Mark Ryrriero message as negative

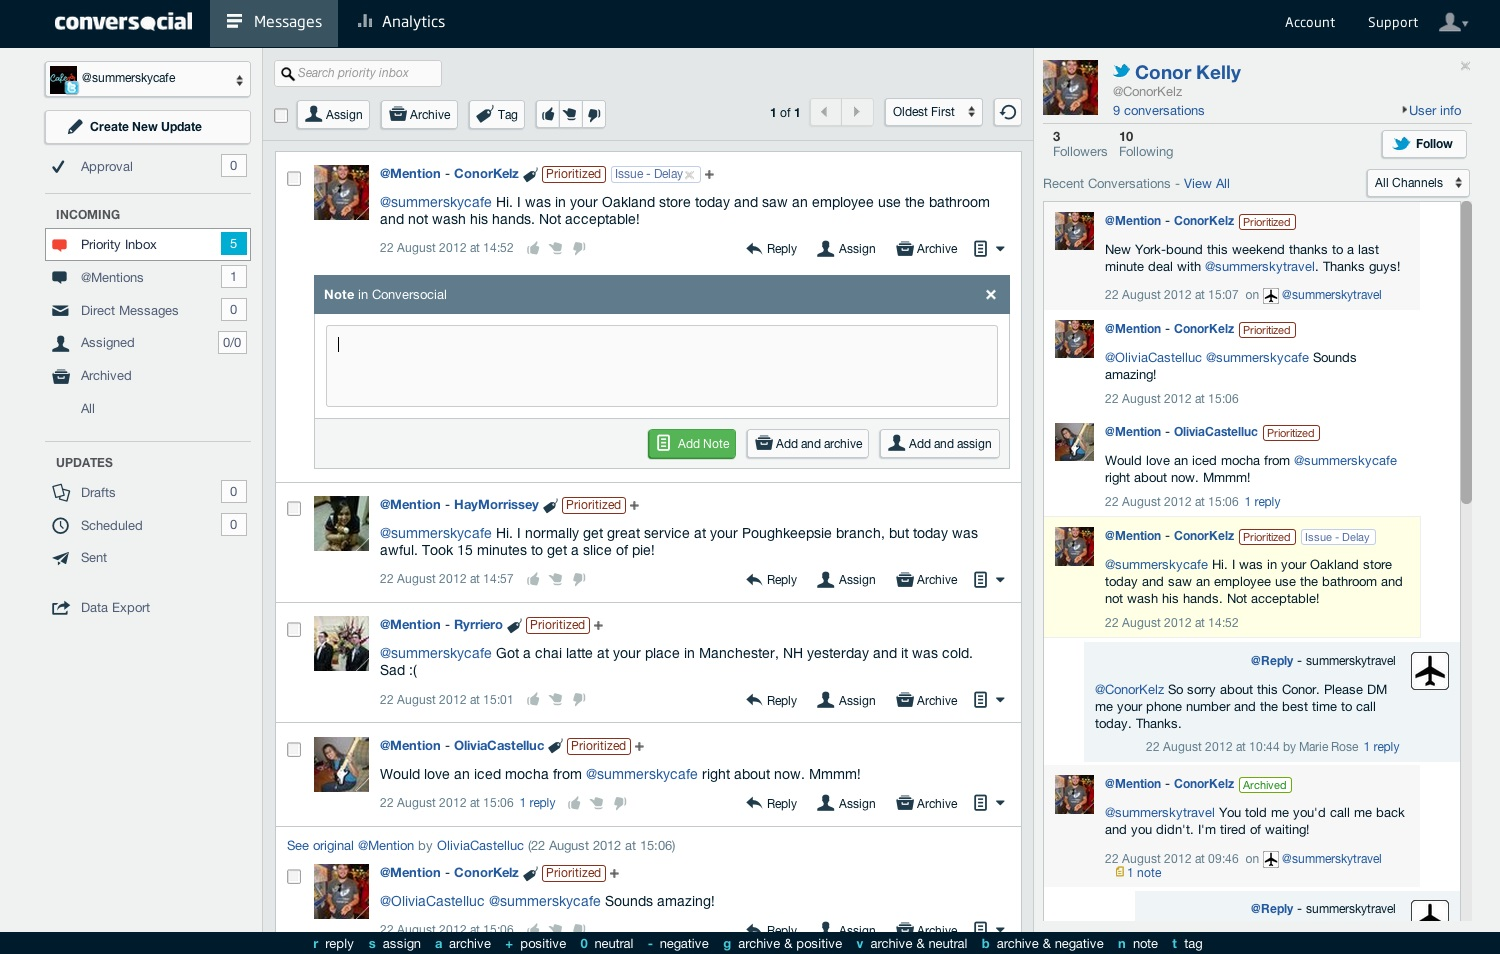pyautogui.click(x=579, y=700)
